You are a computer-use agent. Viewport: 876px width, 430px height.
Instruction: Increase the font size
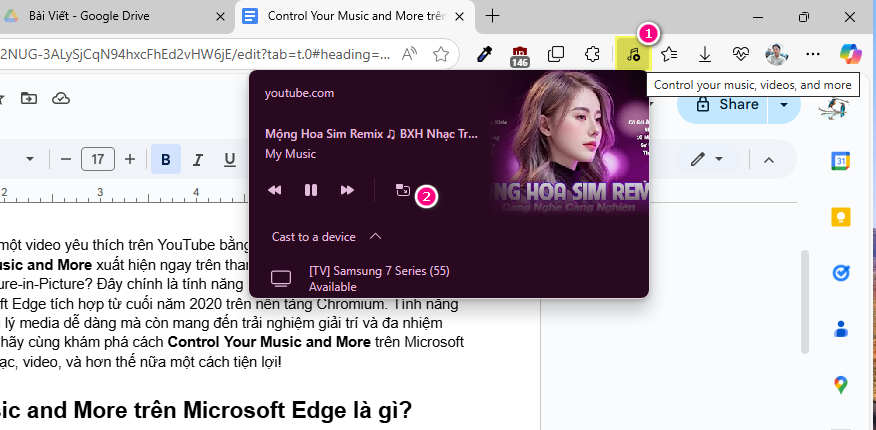click(130, 160)
